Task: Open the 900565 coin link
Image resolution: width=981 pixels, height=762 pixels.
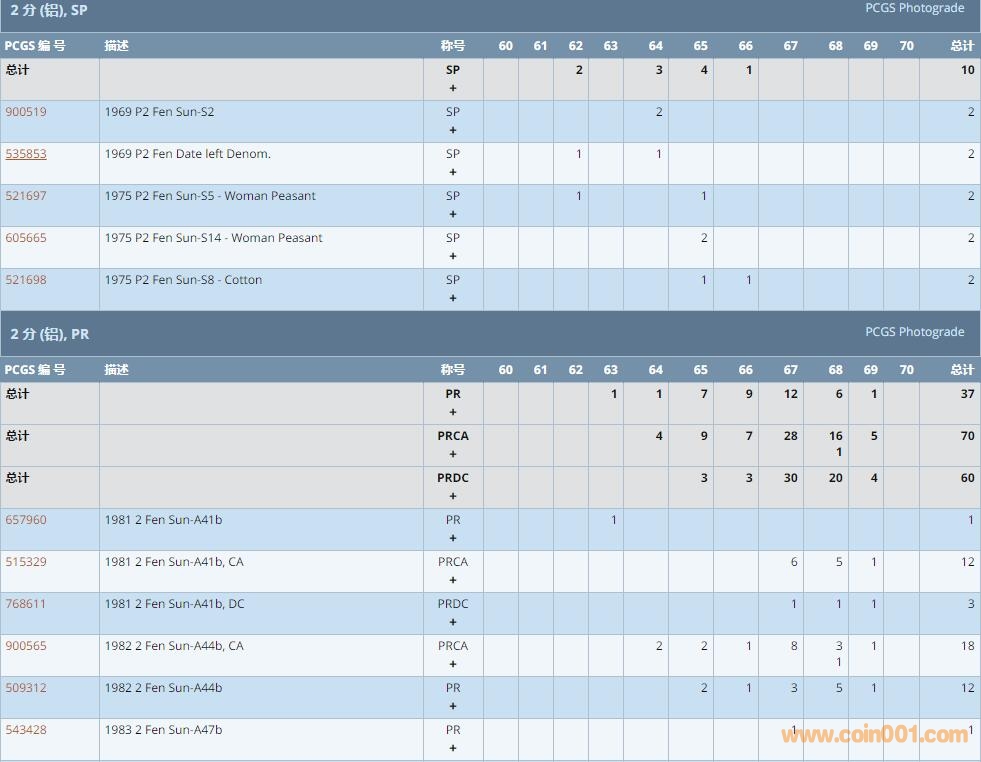Action: pyautogui.click(x=26, y=646)
